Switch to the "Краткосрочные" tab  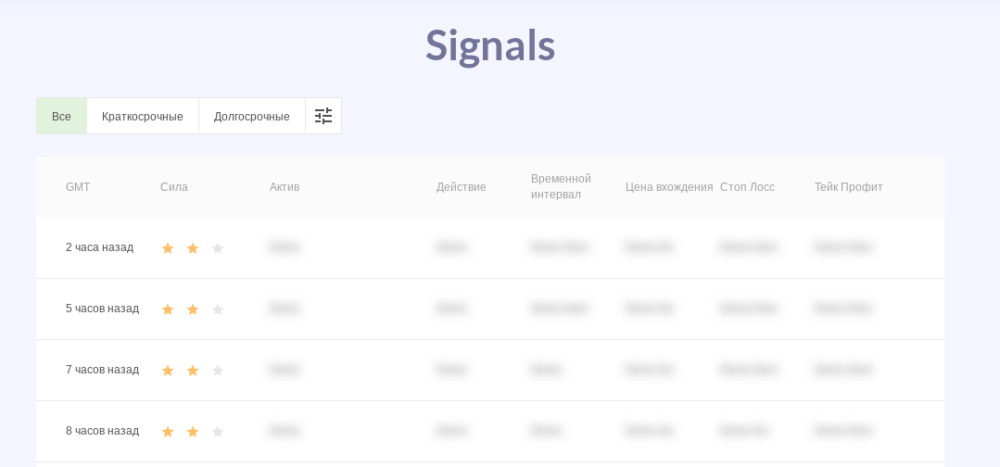(x=142, y=116)
